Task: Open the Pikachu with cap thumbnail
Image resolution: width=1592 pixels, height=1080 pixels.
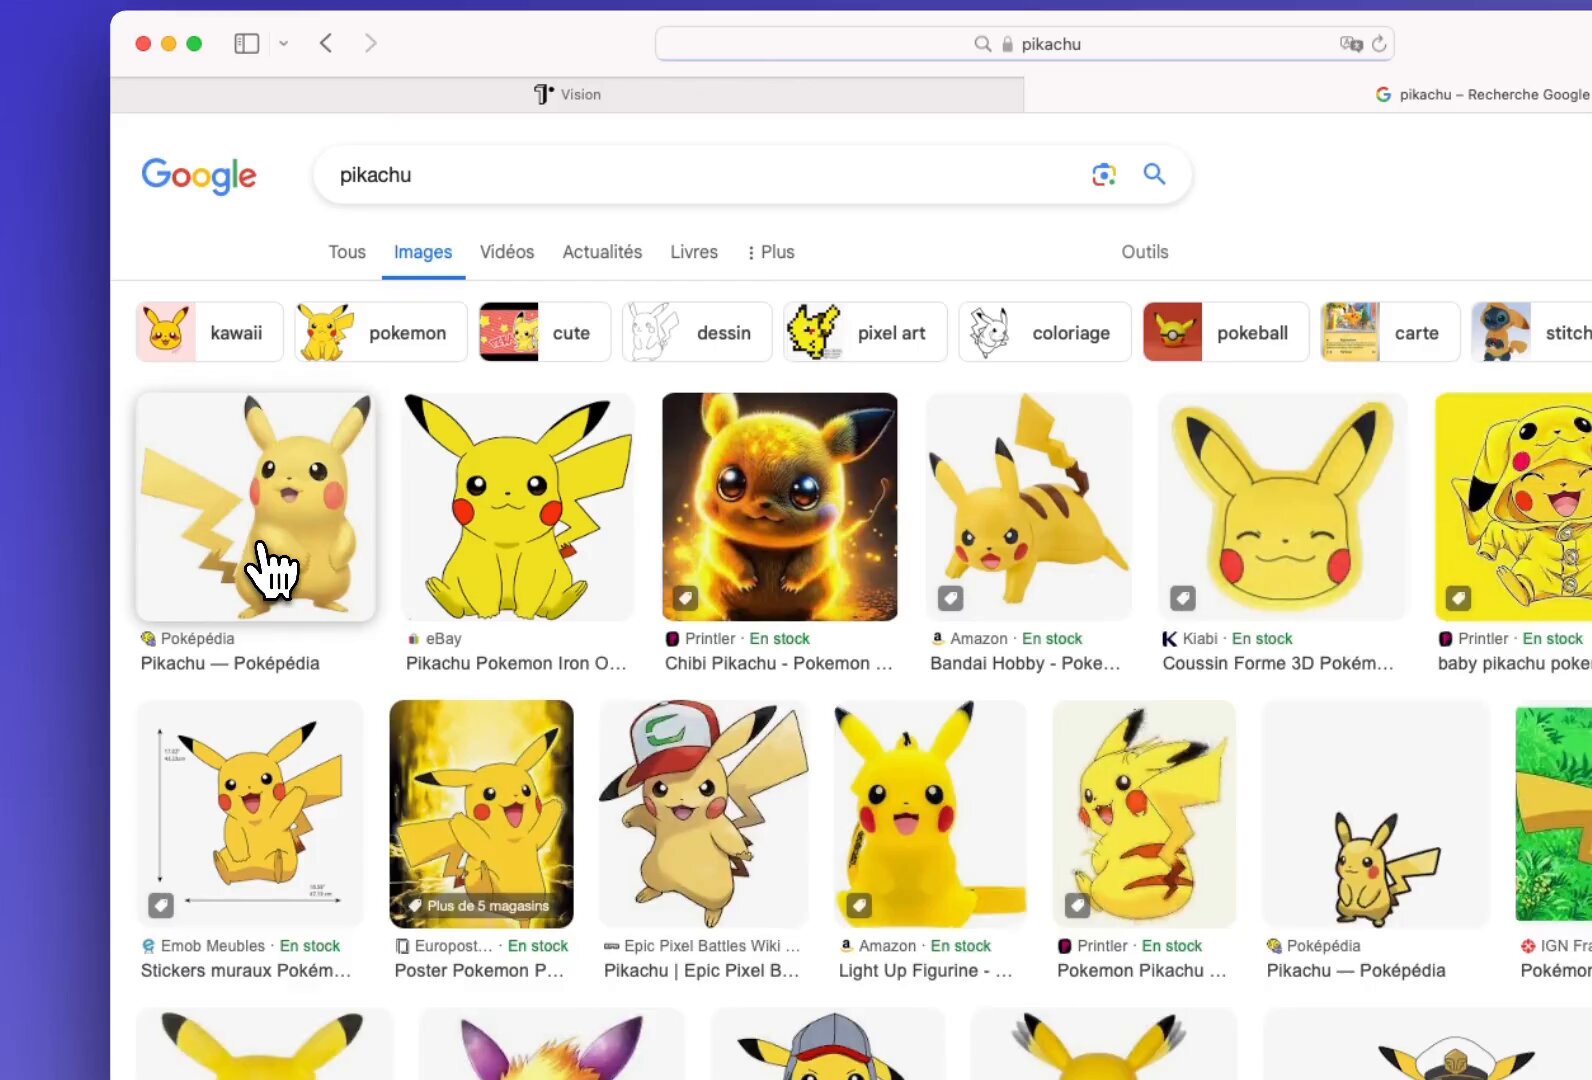Action: click(x=703, y=814)
